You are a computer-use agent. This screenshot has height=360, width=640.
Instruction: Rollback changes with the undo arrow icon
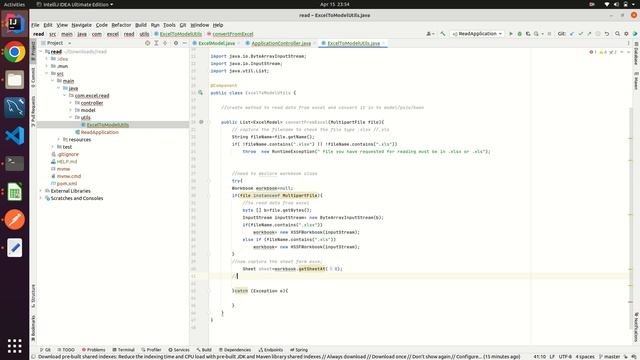point(607,34)
